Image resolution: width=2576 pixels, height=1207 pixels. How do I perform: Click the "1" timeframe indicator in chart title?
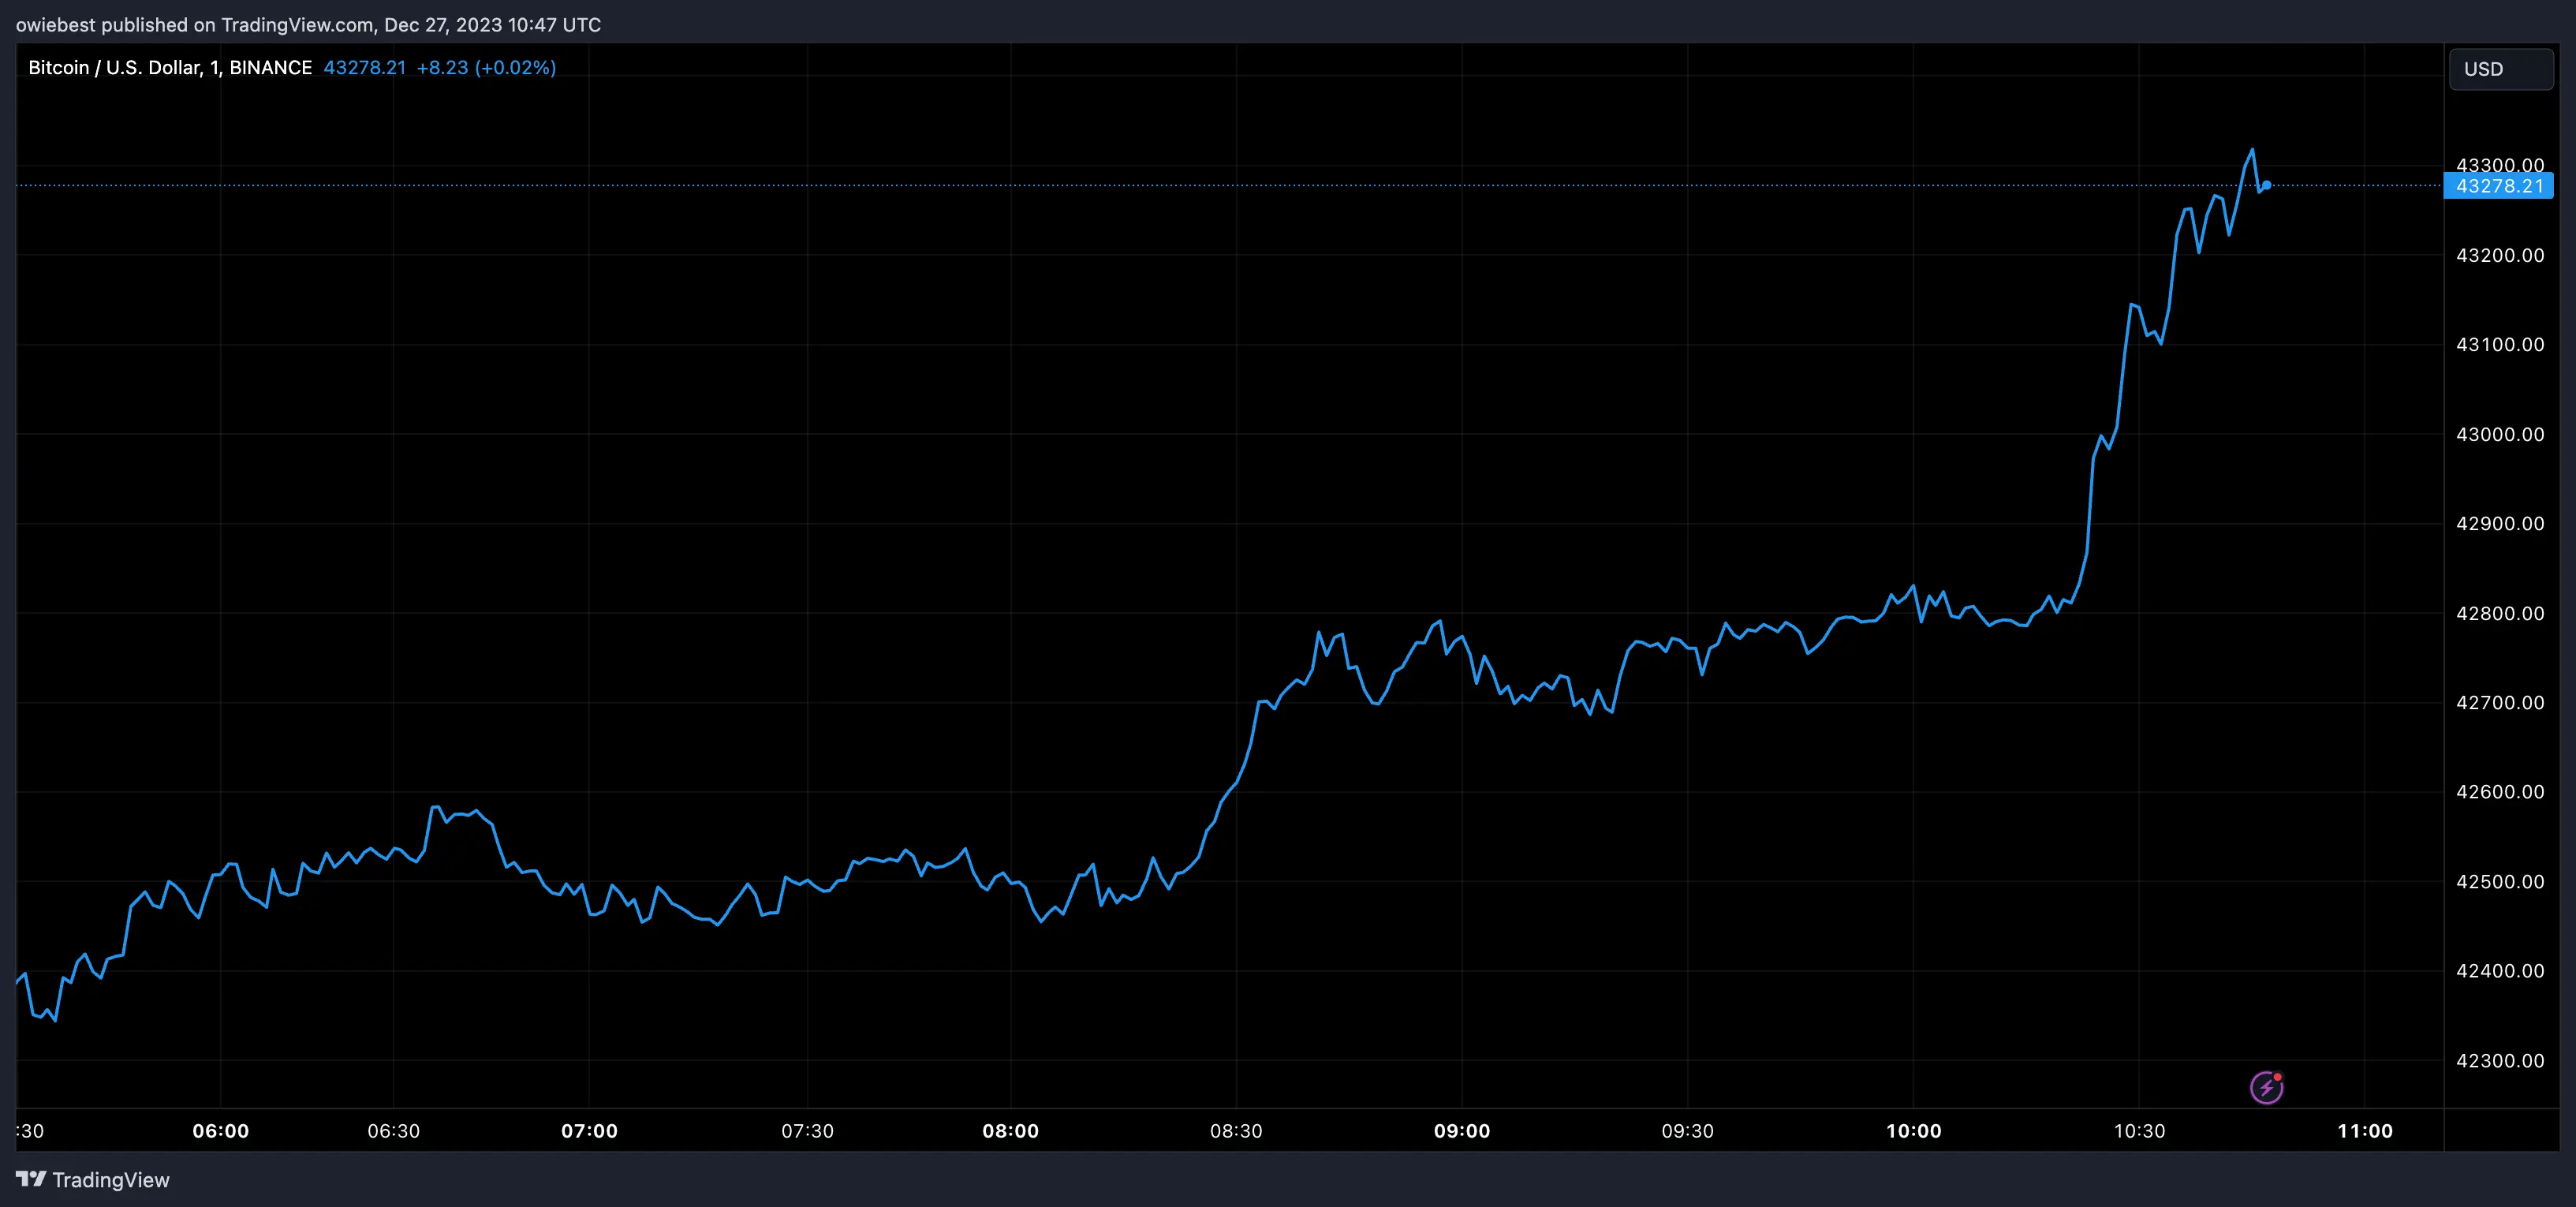pyautogui.click(x=213, y=67)
